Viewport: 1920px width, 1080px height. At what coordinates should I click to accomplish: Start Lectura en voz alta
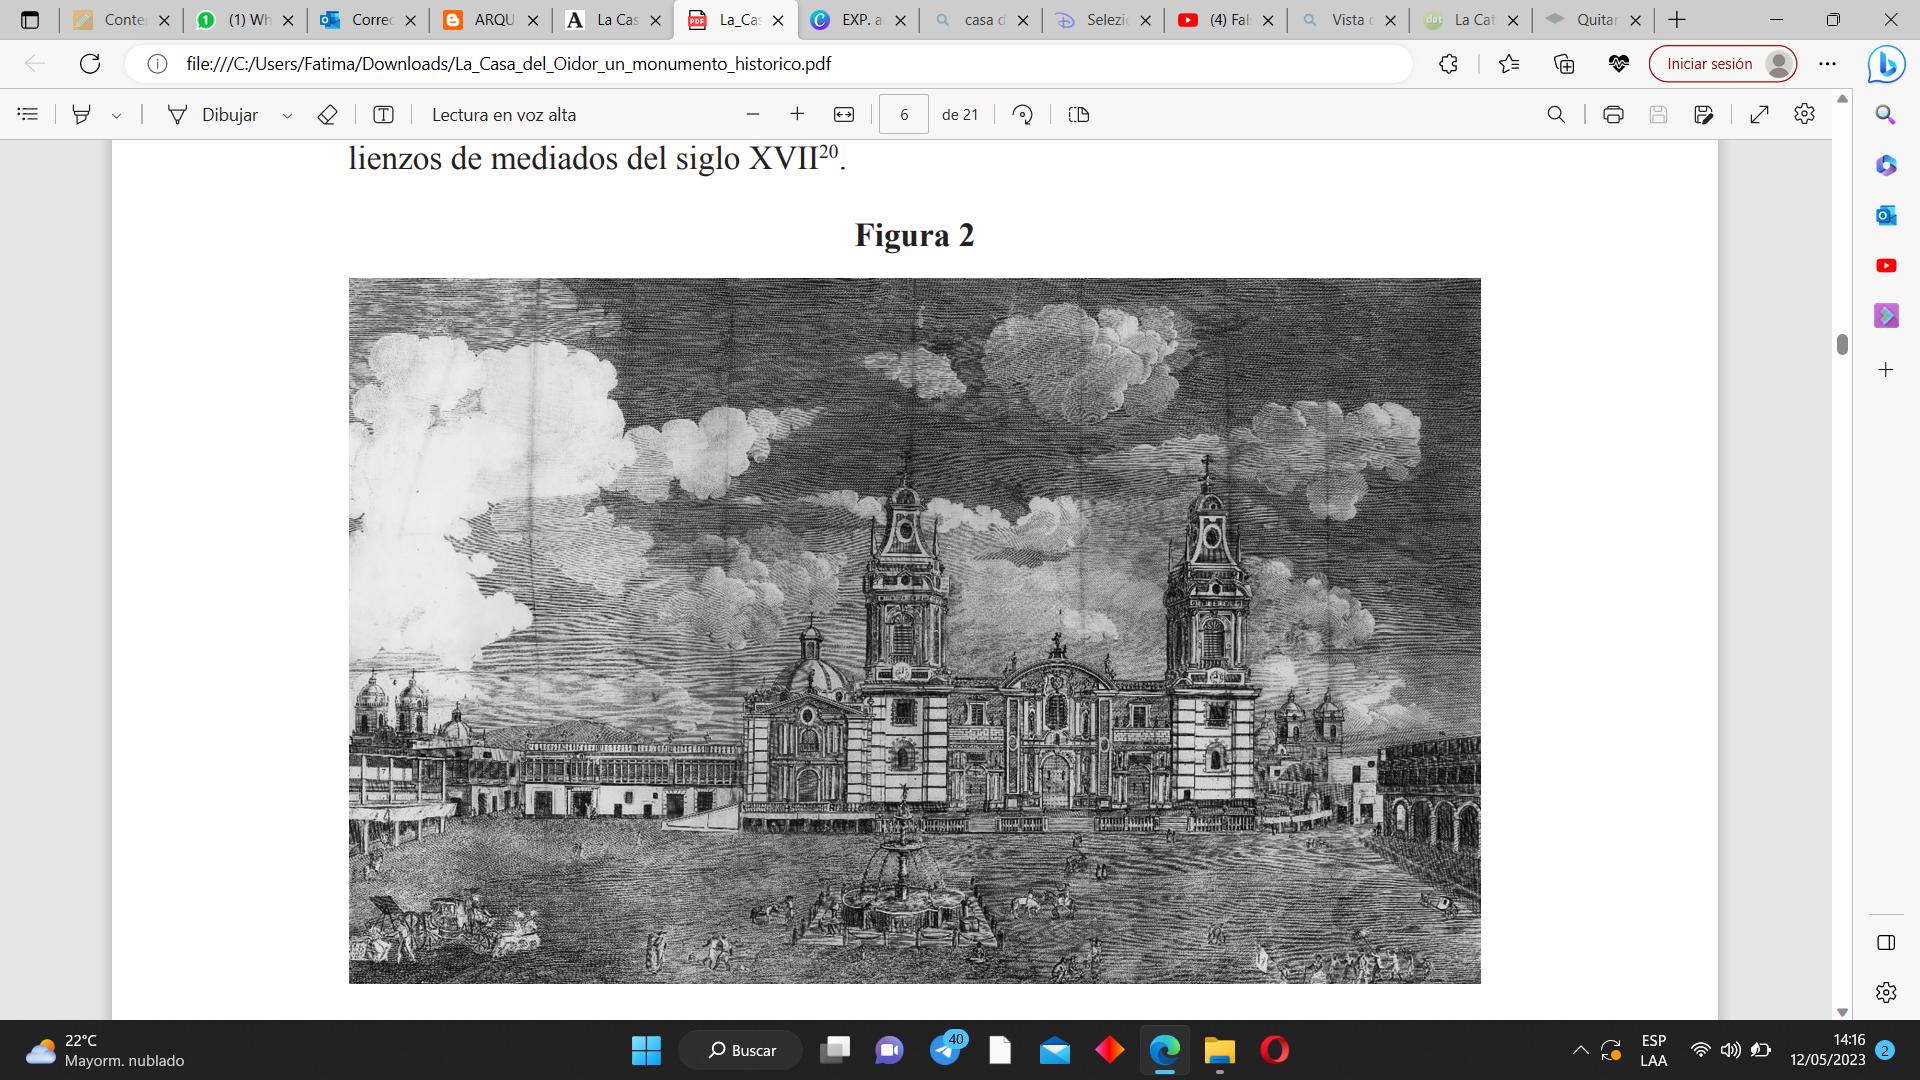click(x=504, y=115)
